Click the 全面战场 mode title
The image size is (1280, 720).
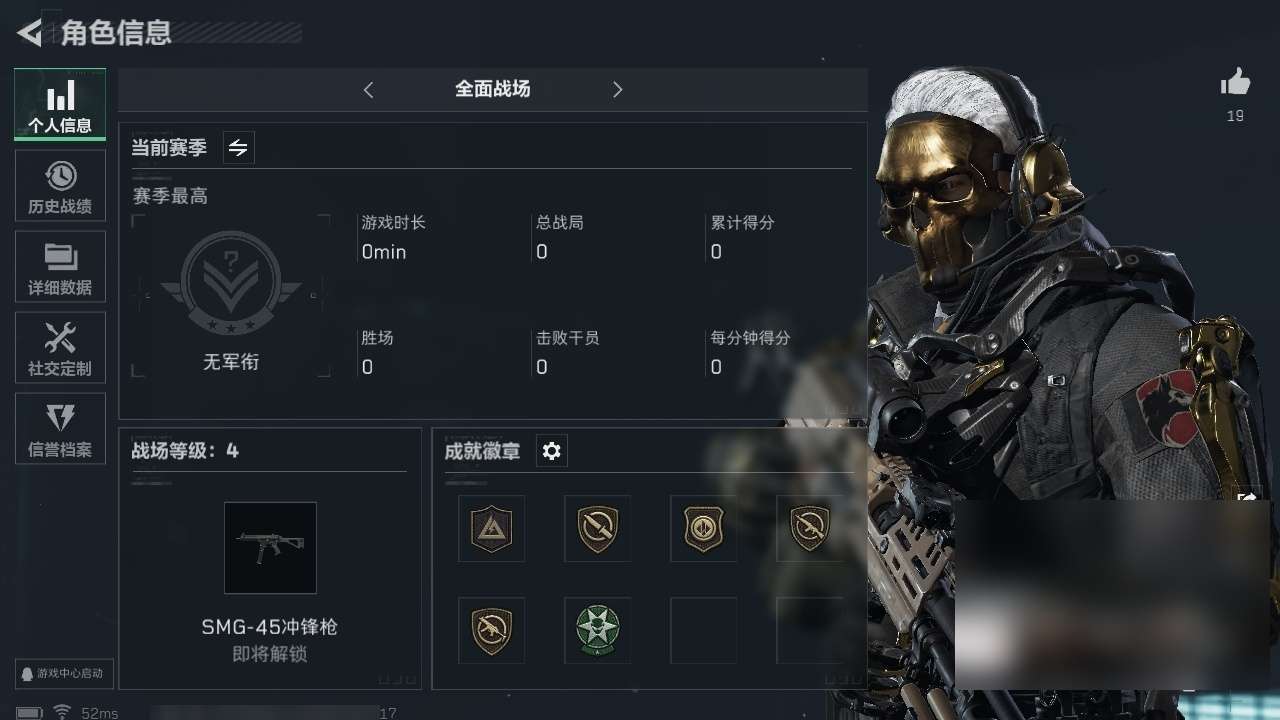pyautogui.click(x=492, y=89)
